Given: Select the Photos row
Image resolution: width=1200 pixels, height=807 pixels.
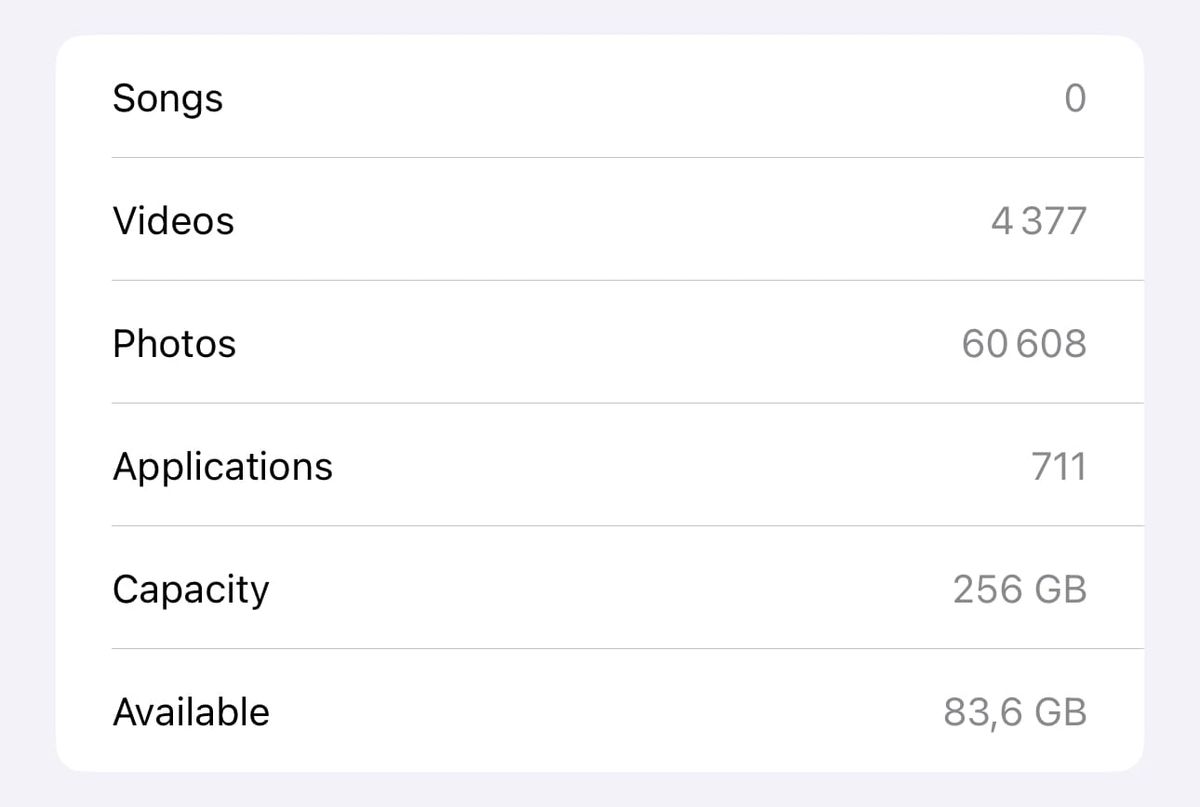Looking at the screenshot, I should pos(600,343).
